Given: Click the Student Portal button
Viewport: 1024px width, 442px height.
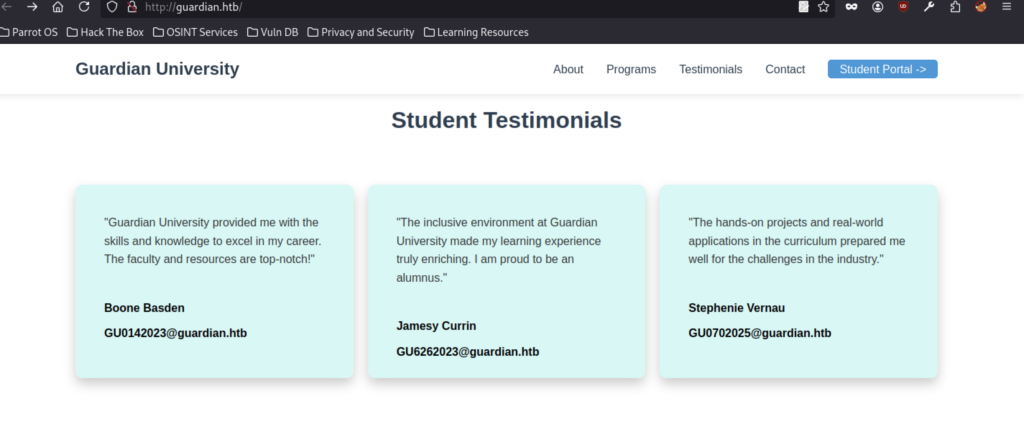Looking at the screenshot, I should point(882,69).
